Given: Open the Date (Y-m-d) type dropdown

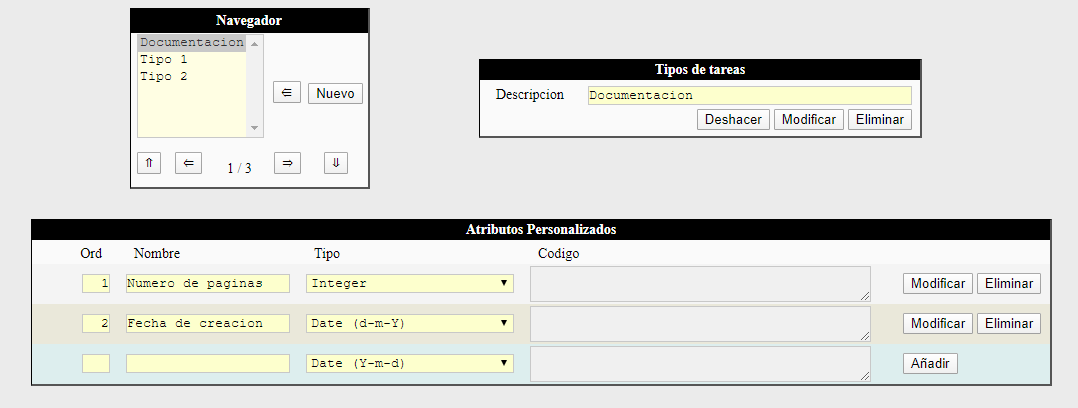Looking at the screenshot, I should pyautogui.click(x=410, y=363).
